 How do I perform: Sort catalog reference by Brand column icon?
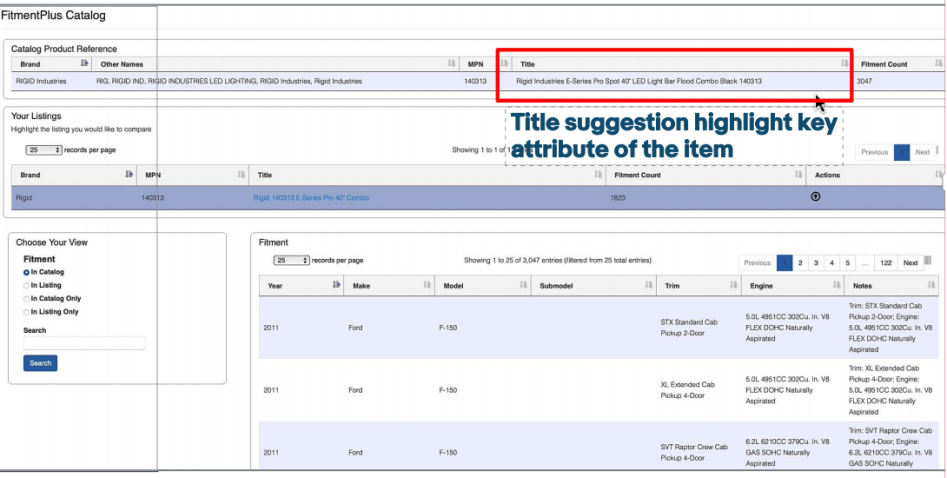[84, 63]
